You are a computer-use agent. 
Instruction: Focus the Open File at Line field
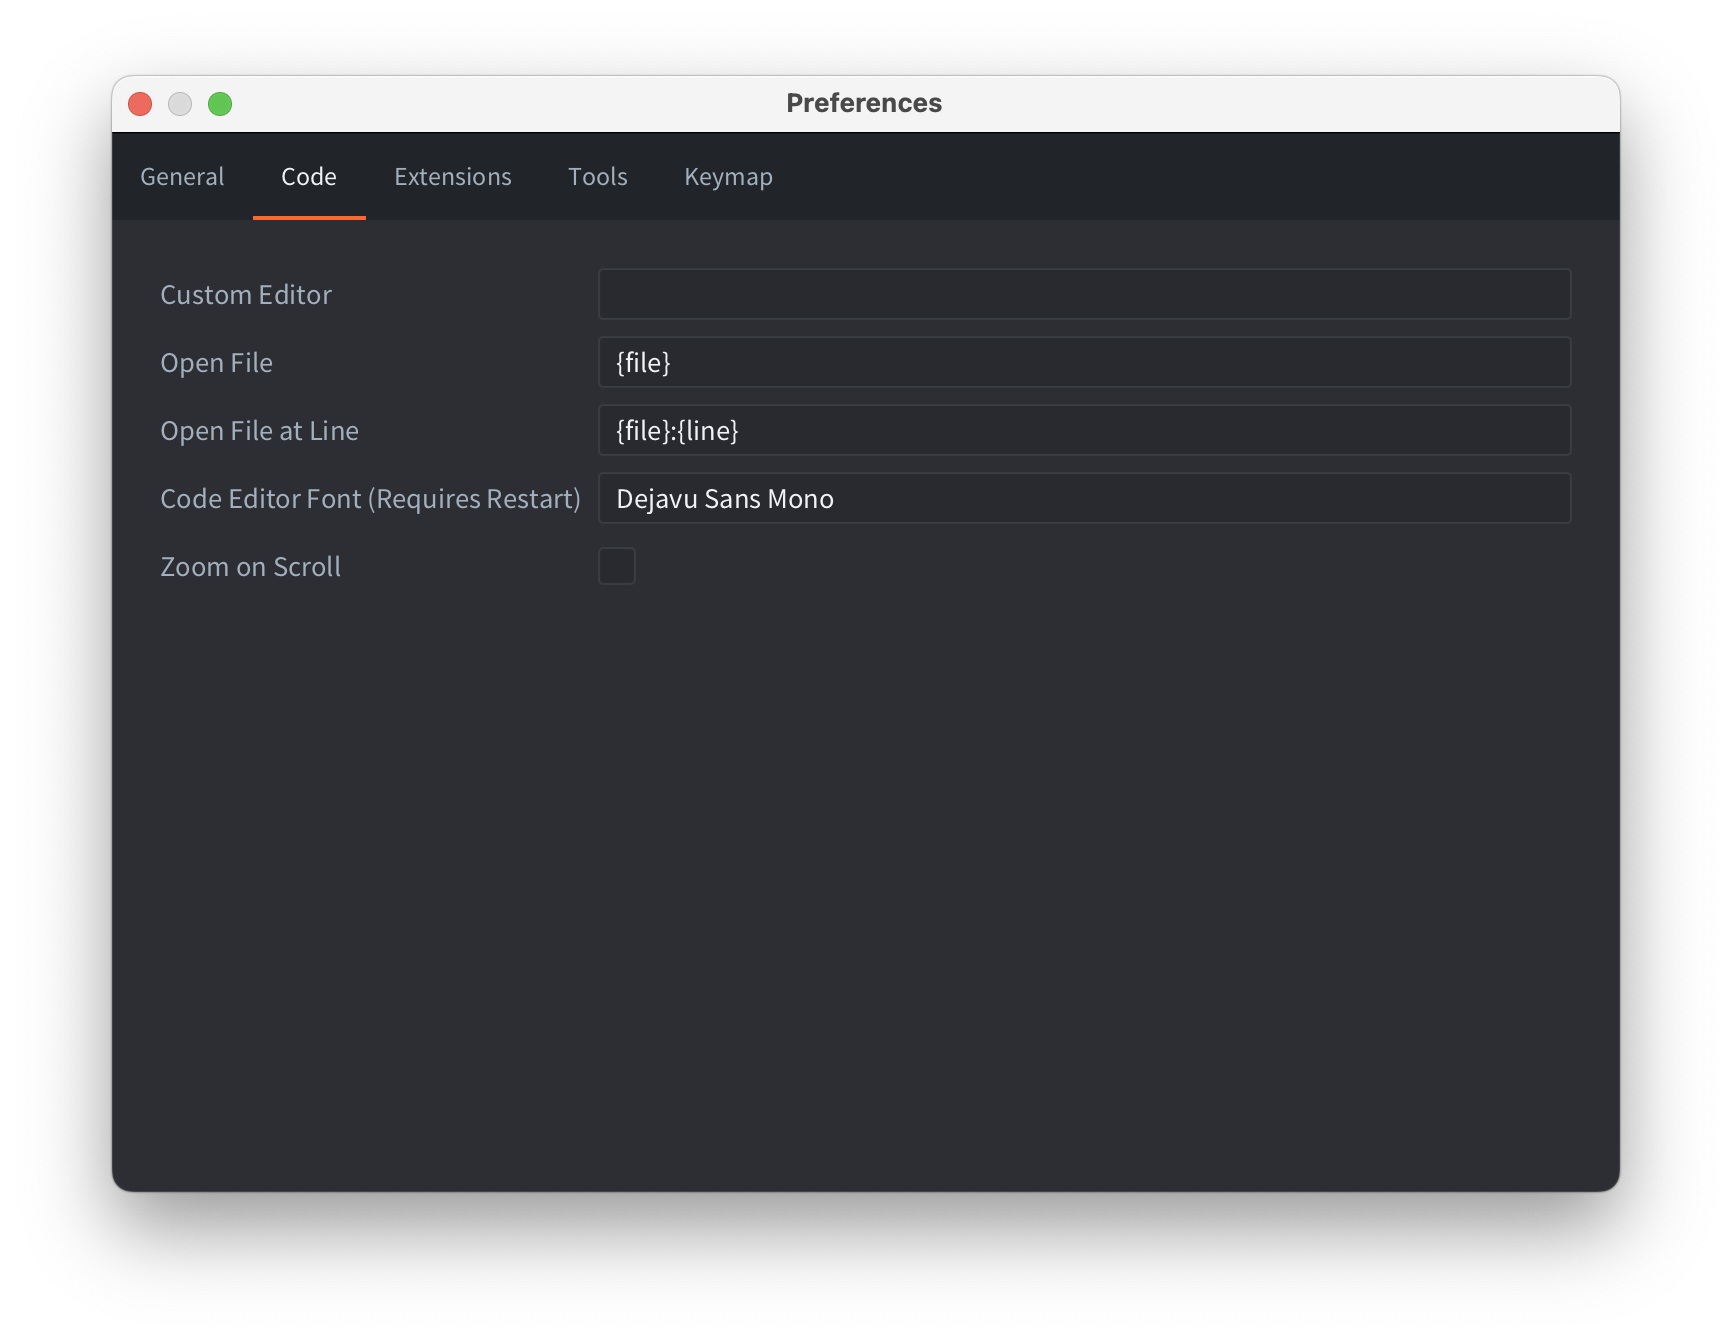point(1084,430)
